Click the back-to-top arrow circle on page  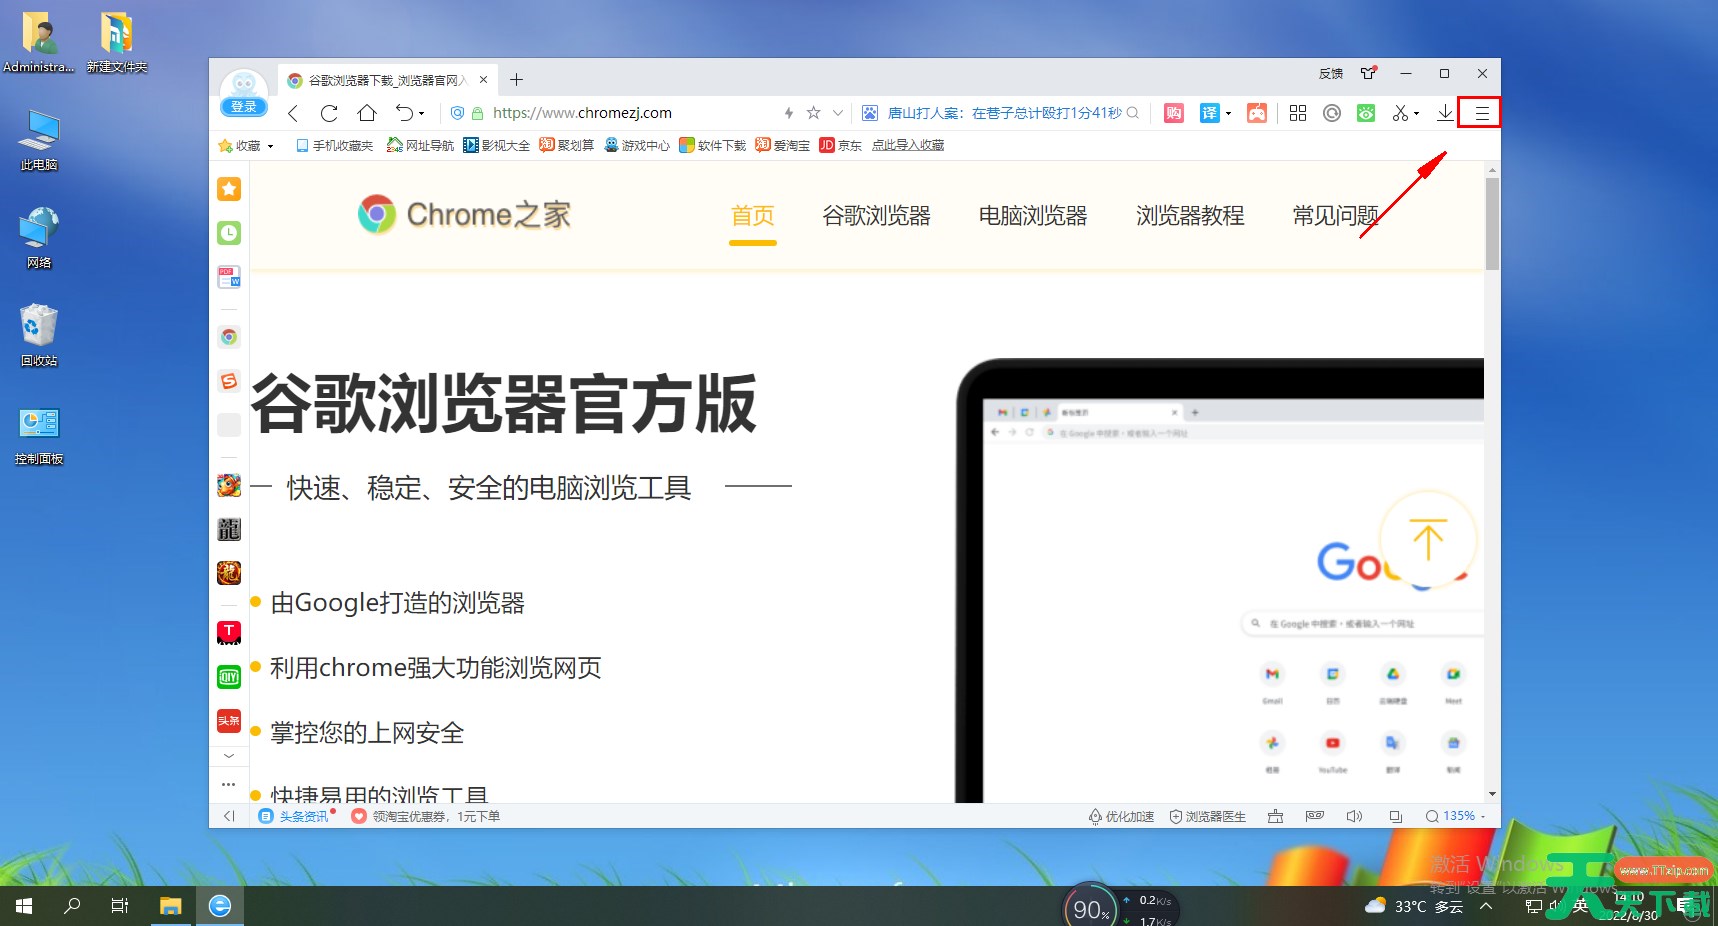(1427, 539)
